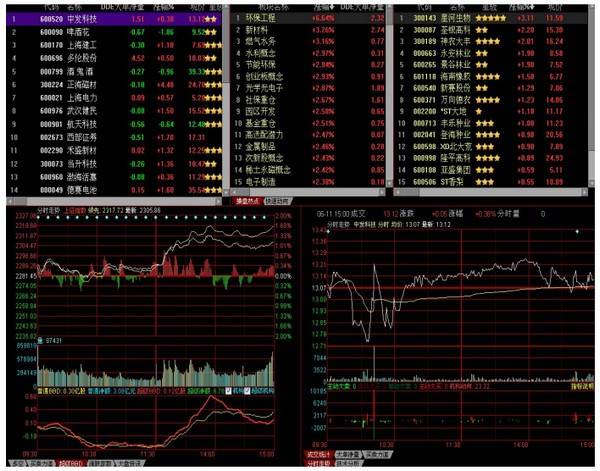
Task: Select the row for 000799 酒鬼酒
Action: pos(114,72)
